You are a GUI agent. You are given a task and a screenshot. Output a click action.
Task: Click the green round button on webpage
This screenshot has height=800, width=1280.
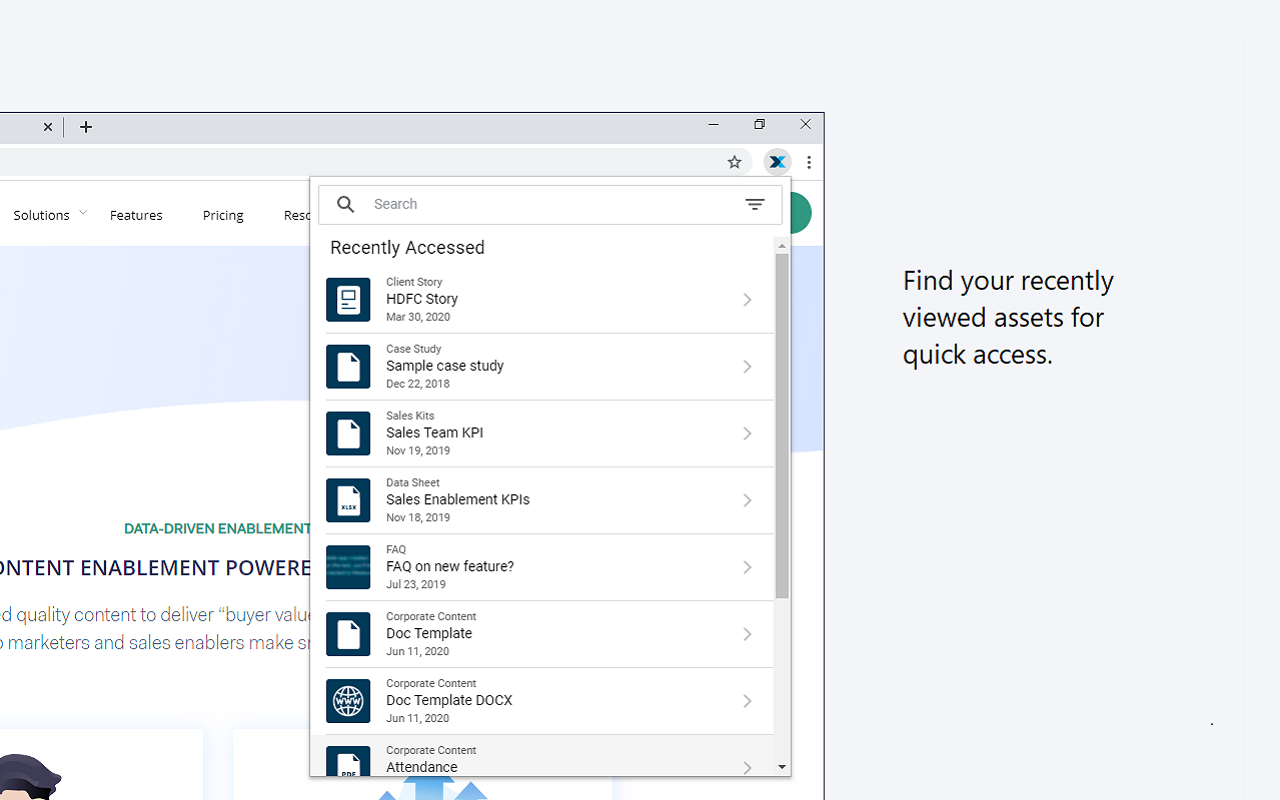800,213
